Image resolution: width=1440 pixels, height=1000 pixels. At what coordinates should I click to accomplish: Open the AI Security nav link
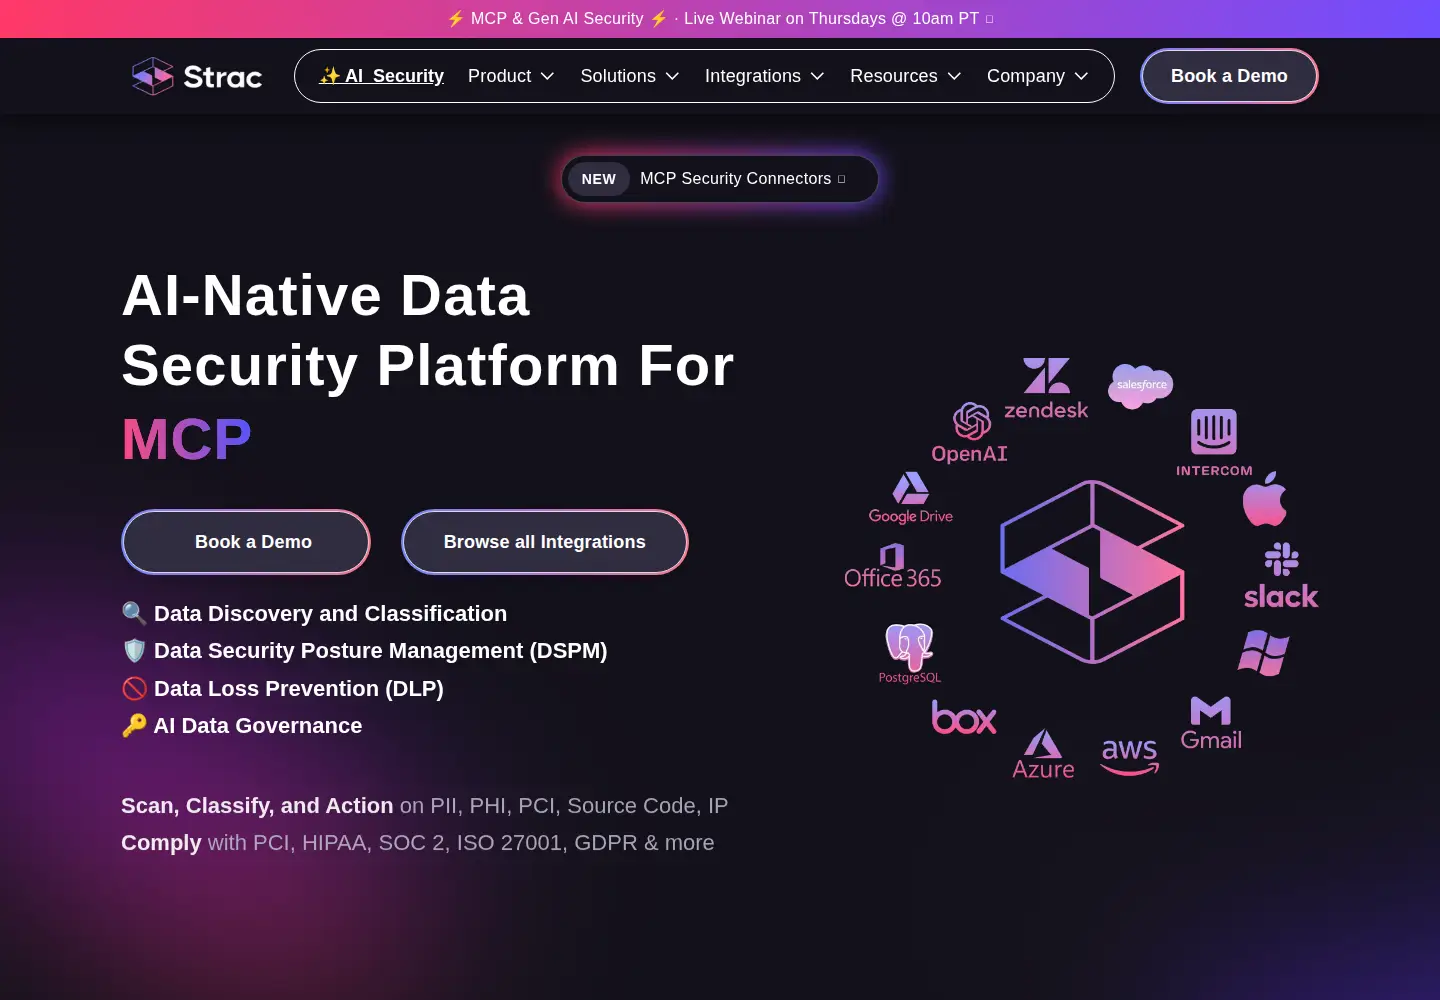[381, 76]
